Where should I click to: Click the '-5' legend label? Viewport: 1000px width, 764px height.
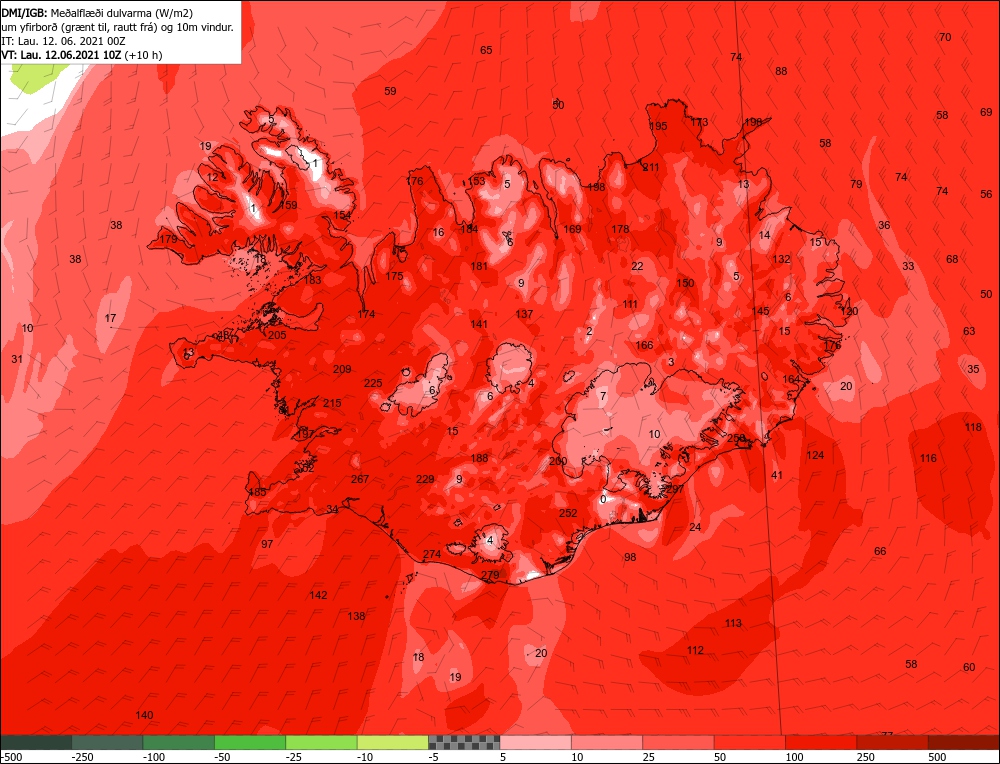(434, 757)
